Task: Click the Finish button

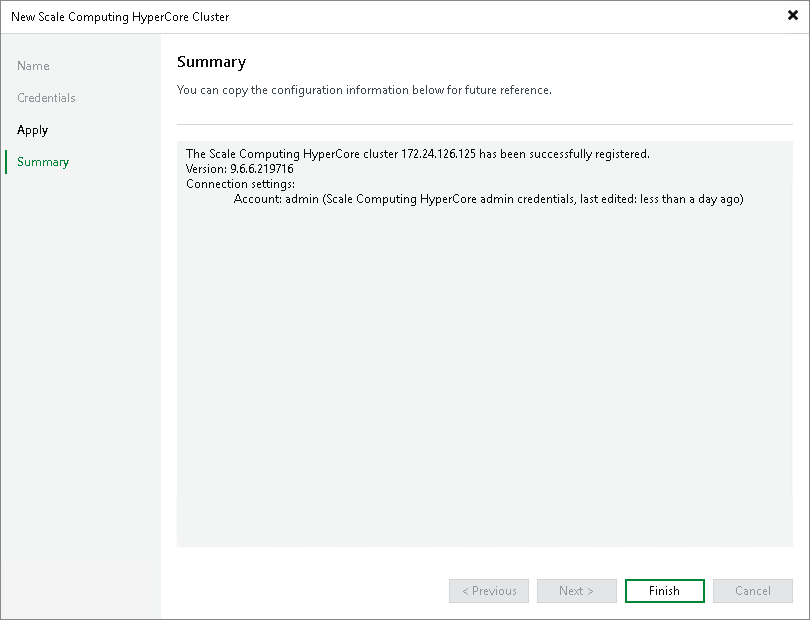Action: [x=664, y=591]
